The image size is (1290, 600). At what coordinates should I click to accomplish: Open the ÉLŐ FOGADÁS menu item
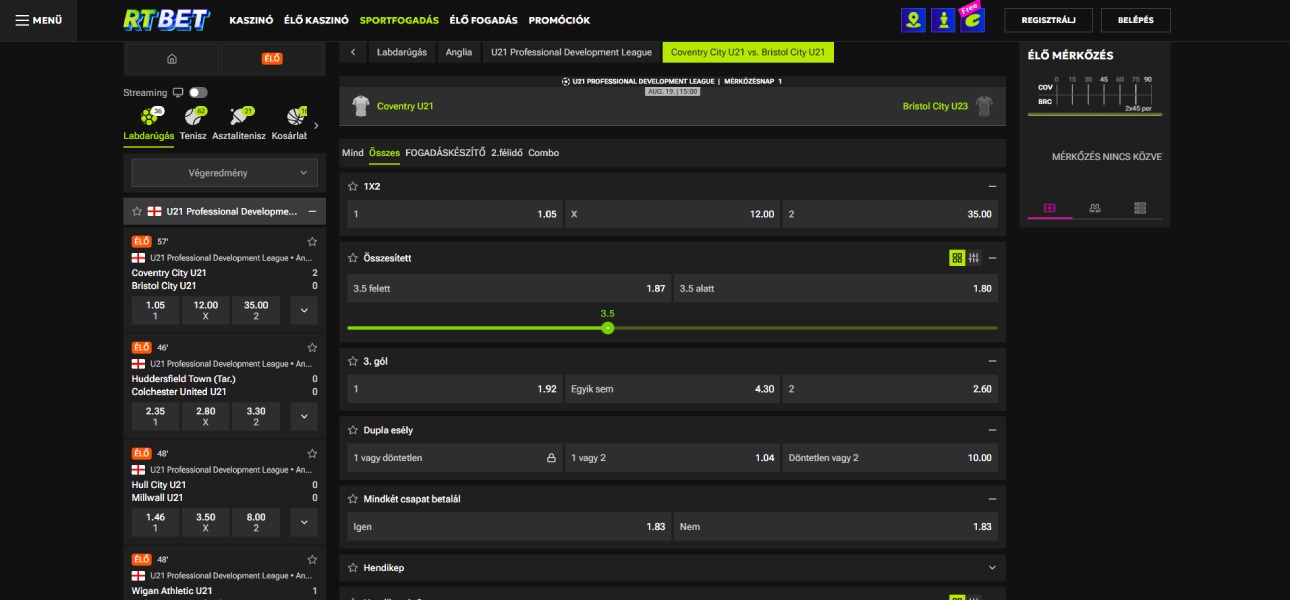(484, 20)
